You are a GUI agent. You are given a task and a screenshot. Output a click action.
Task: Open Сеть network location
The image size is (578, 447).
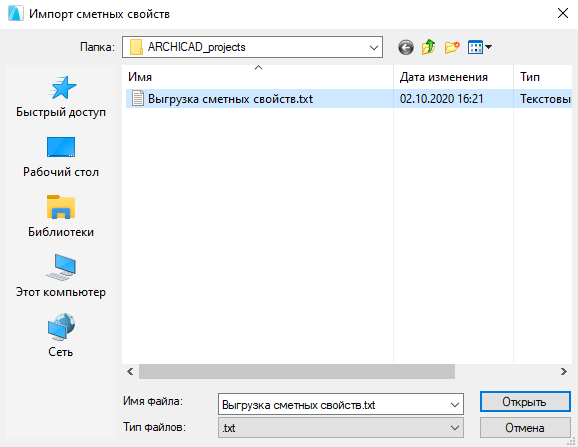click(x=61, y=336)
